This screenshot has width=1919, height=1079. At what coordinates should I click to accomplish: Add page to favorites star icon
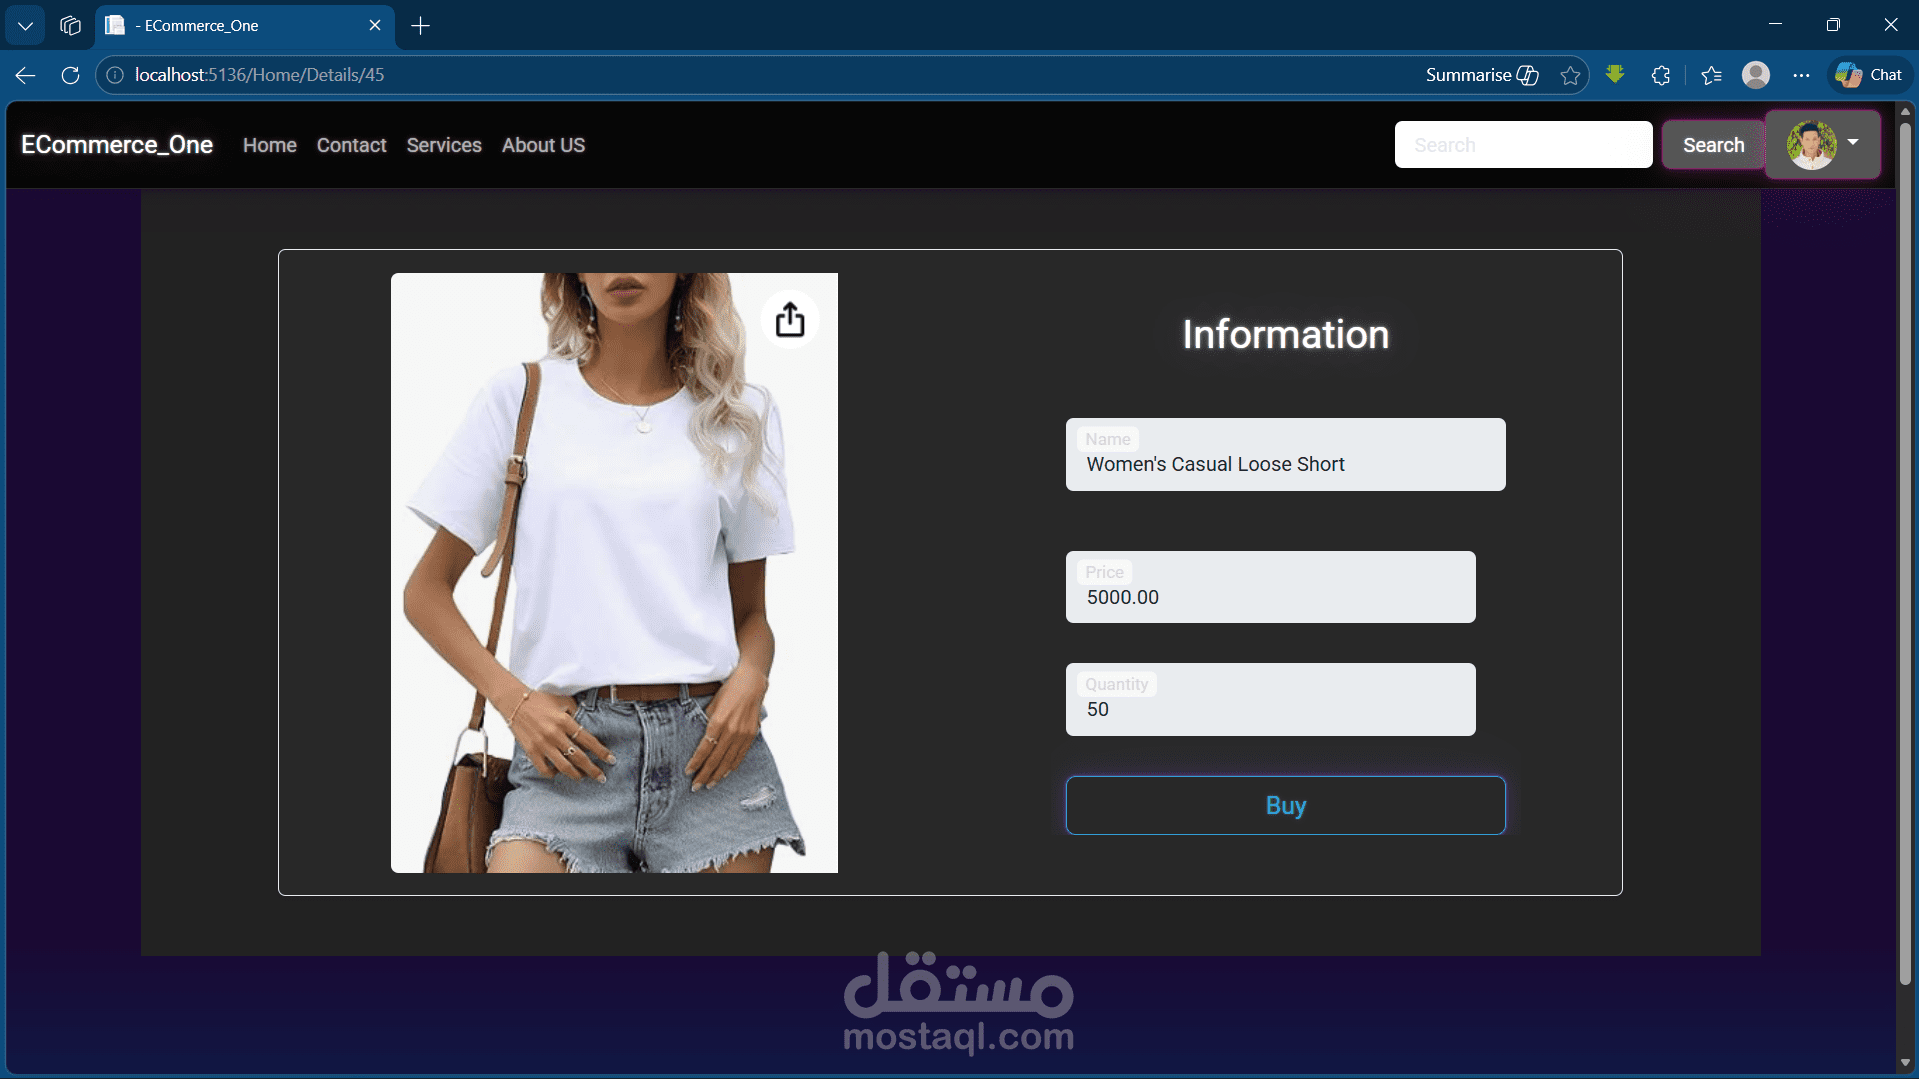point(1570,75)
